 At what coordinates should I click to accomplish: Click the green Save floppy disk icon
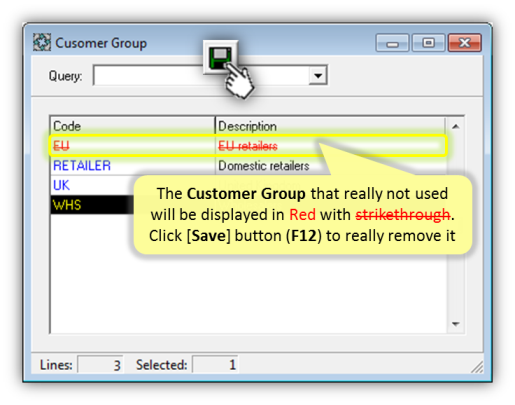point(220,57)
